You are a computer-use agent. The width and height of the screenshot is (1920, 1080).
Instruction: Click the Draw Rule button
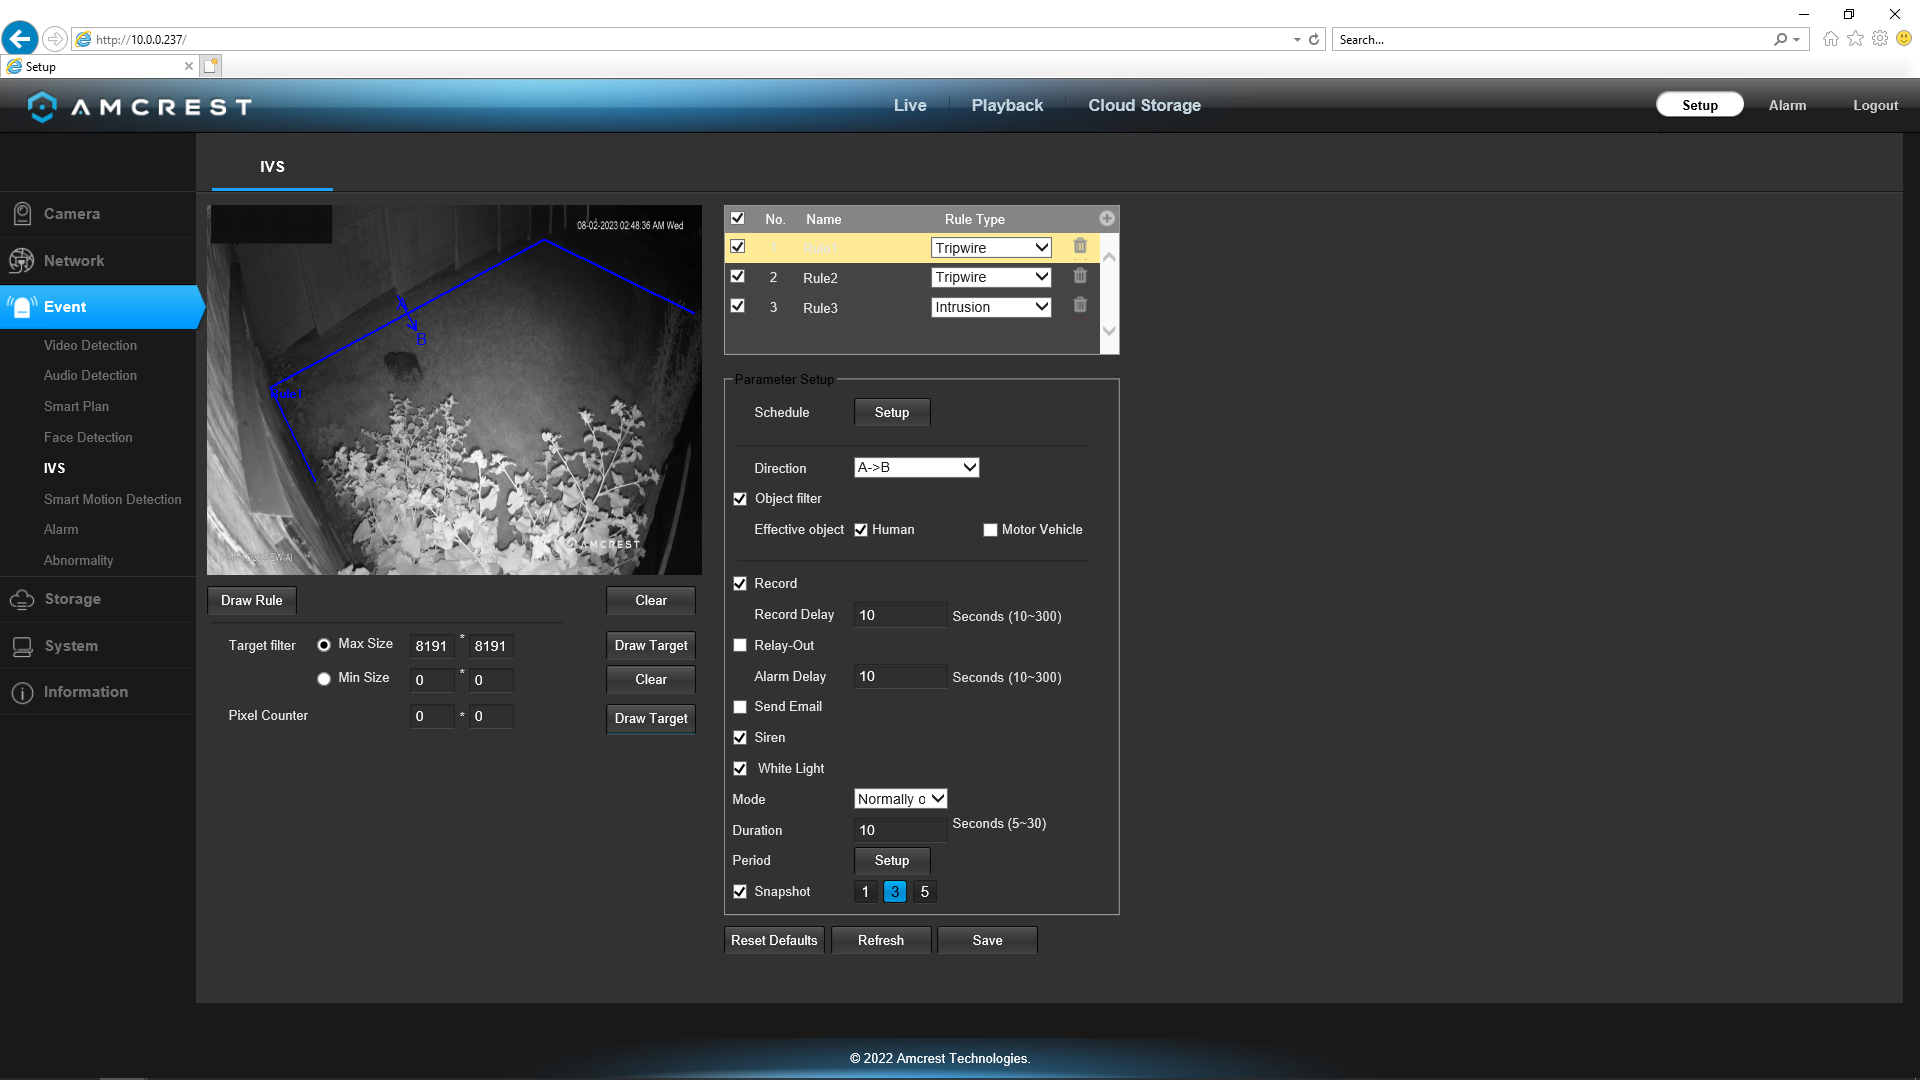(x=252, y=600)
